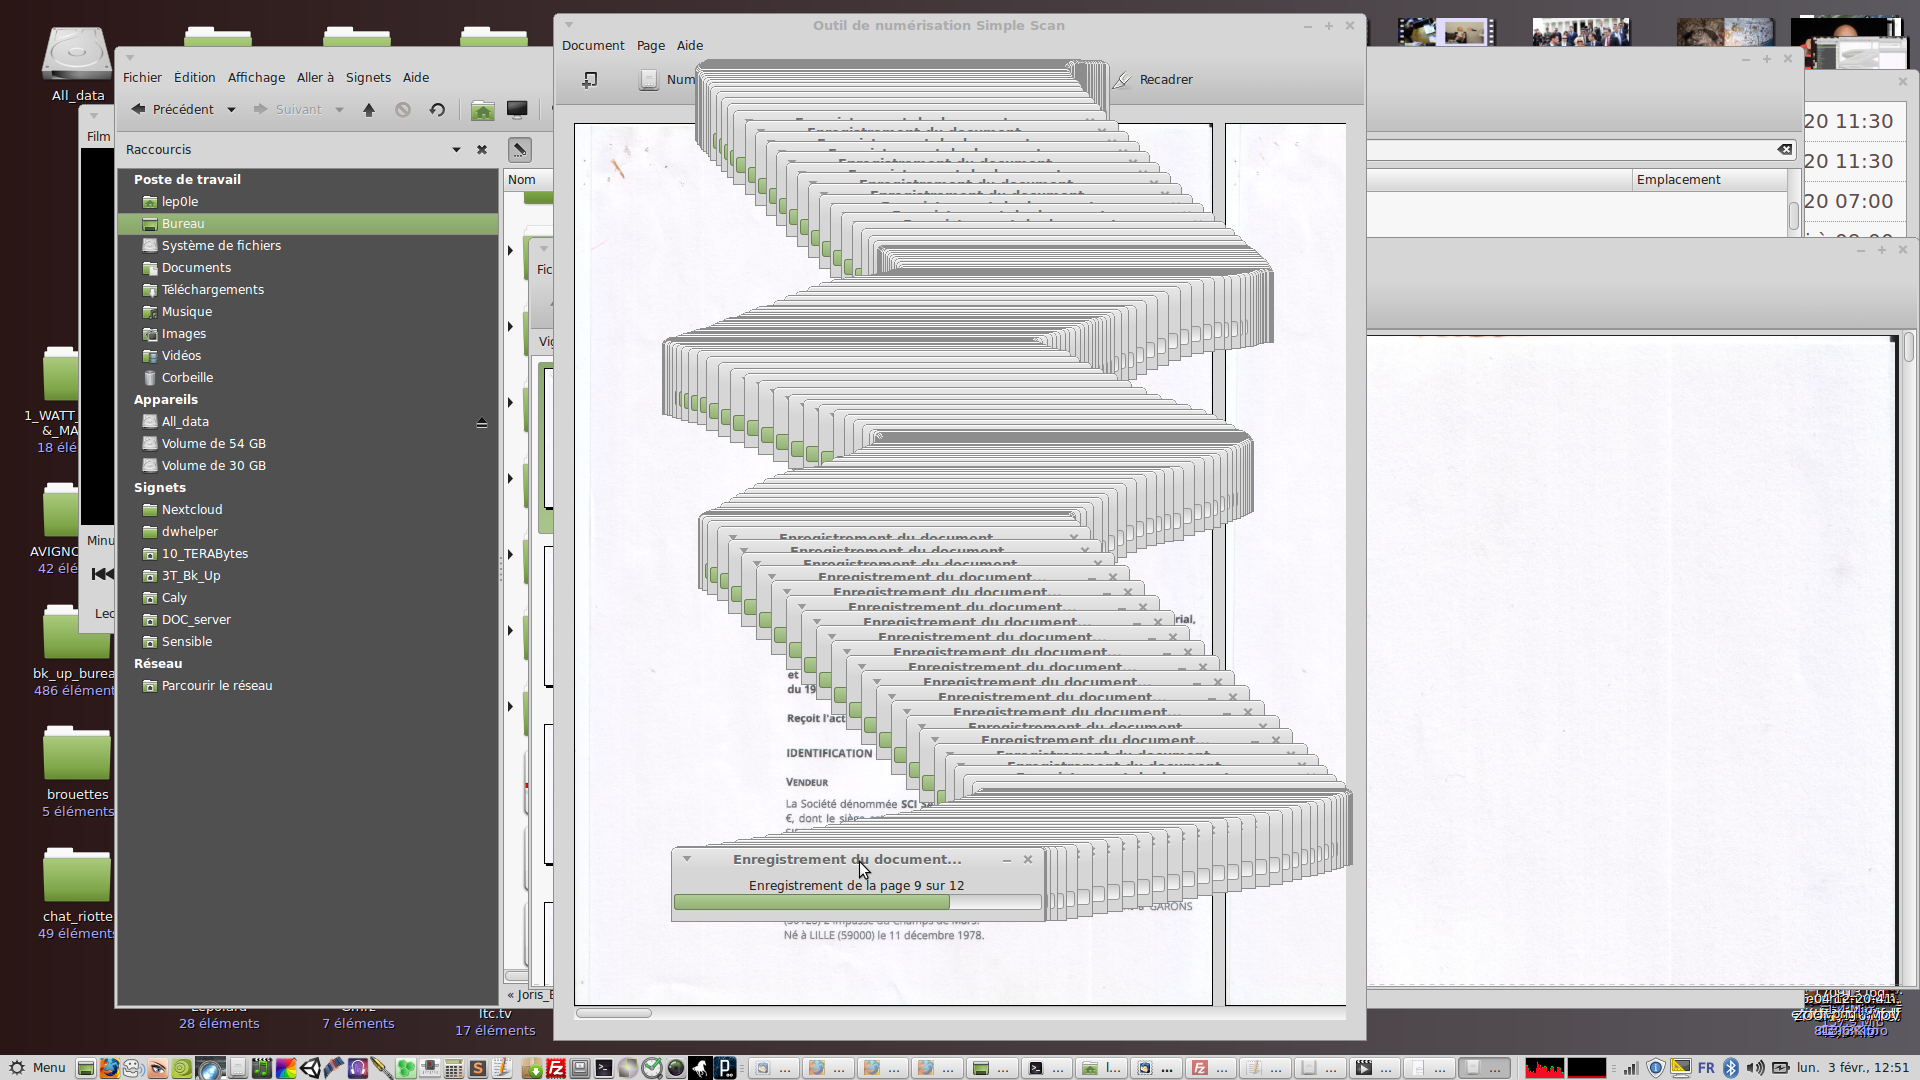Toggle the location edit pencil button
Viewport: 1920px width, 1080px height.
[x=519, y=150]
